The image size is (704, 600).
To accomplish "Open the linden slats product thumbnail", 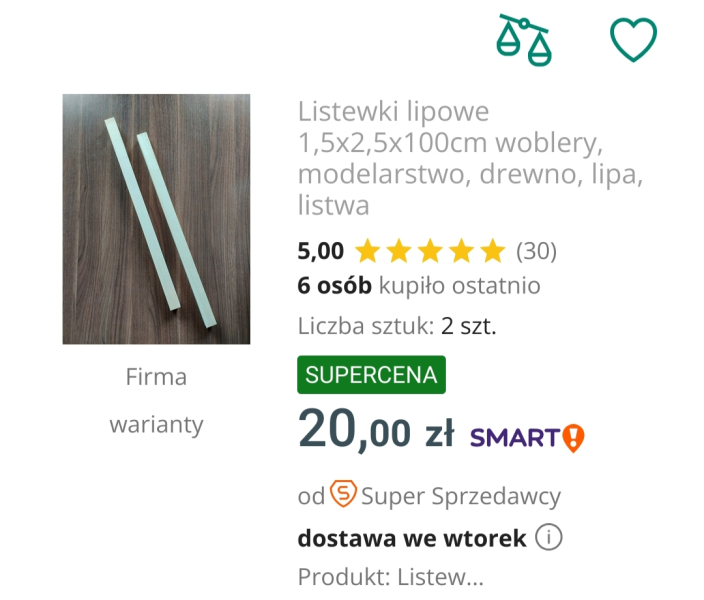I will [x=156, y=219].
